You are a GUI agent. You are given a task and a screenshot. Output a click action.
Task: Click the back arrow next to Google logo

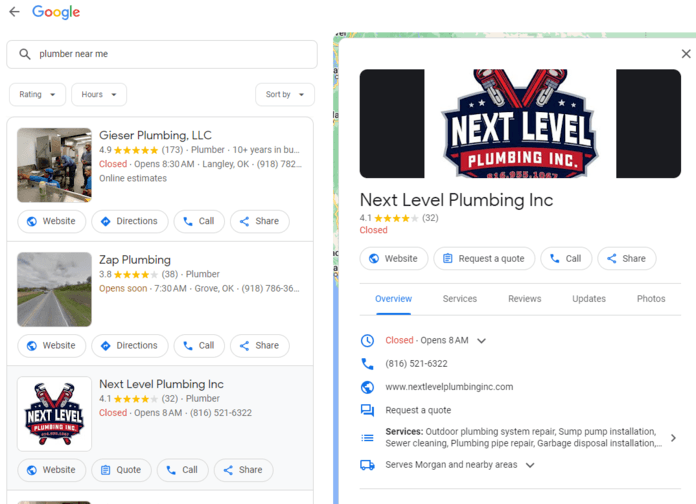point(15,12)
